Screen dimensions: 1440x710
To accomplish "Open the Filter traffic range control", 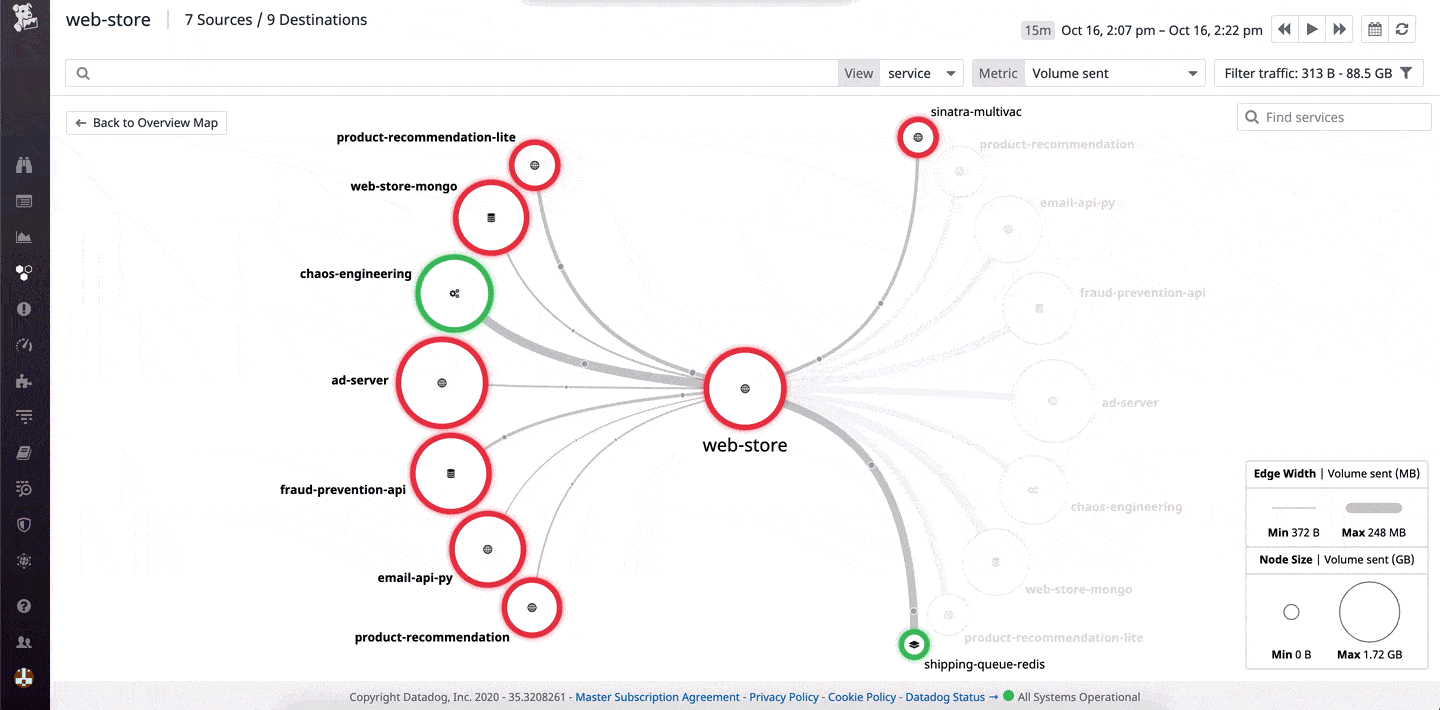I will [1318, 73].
